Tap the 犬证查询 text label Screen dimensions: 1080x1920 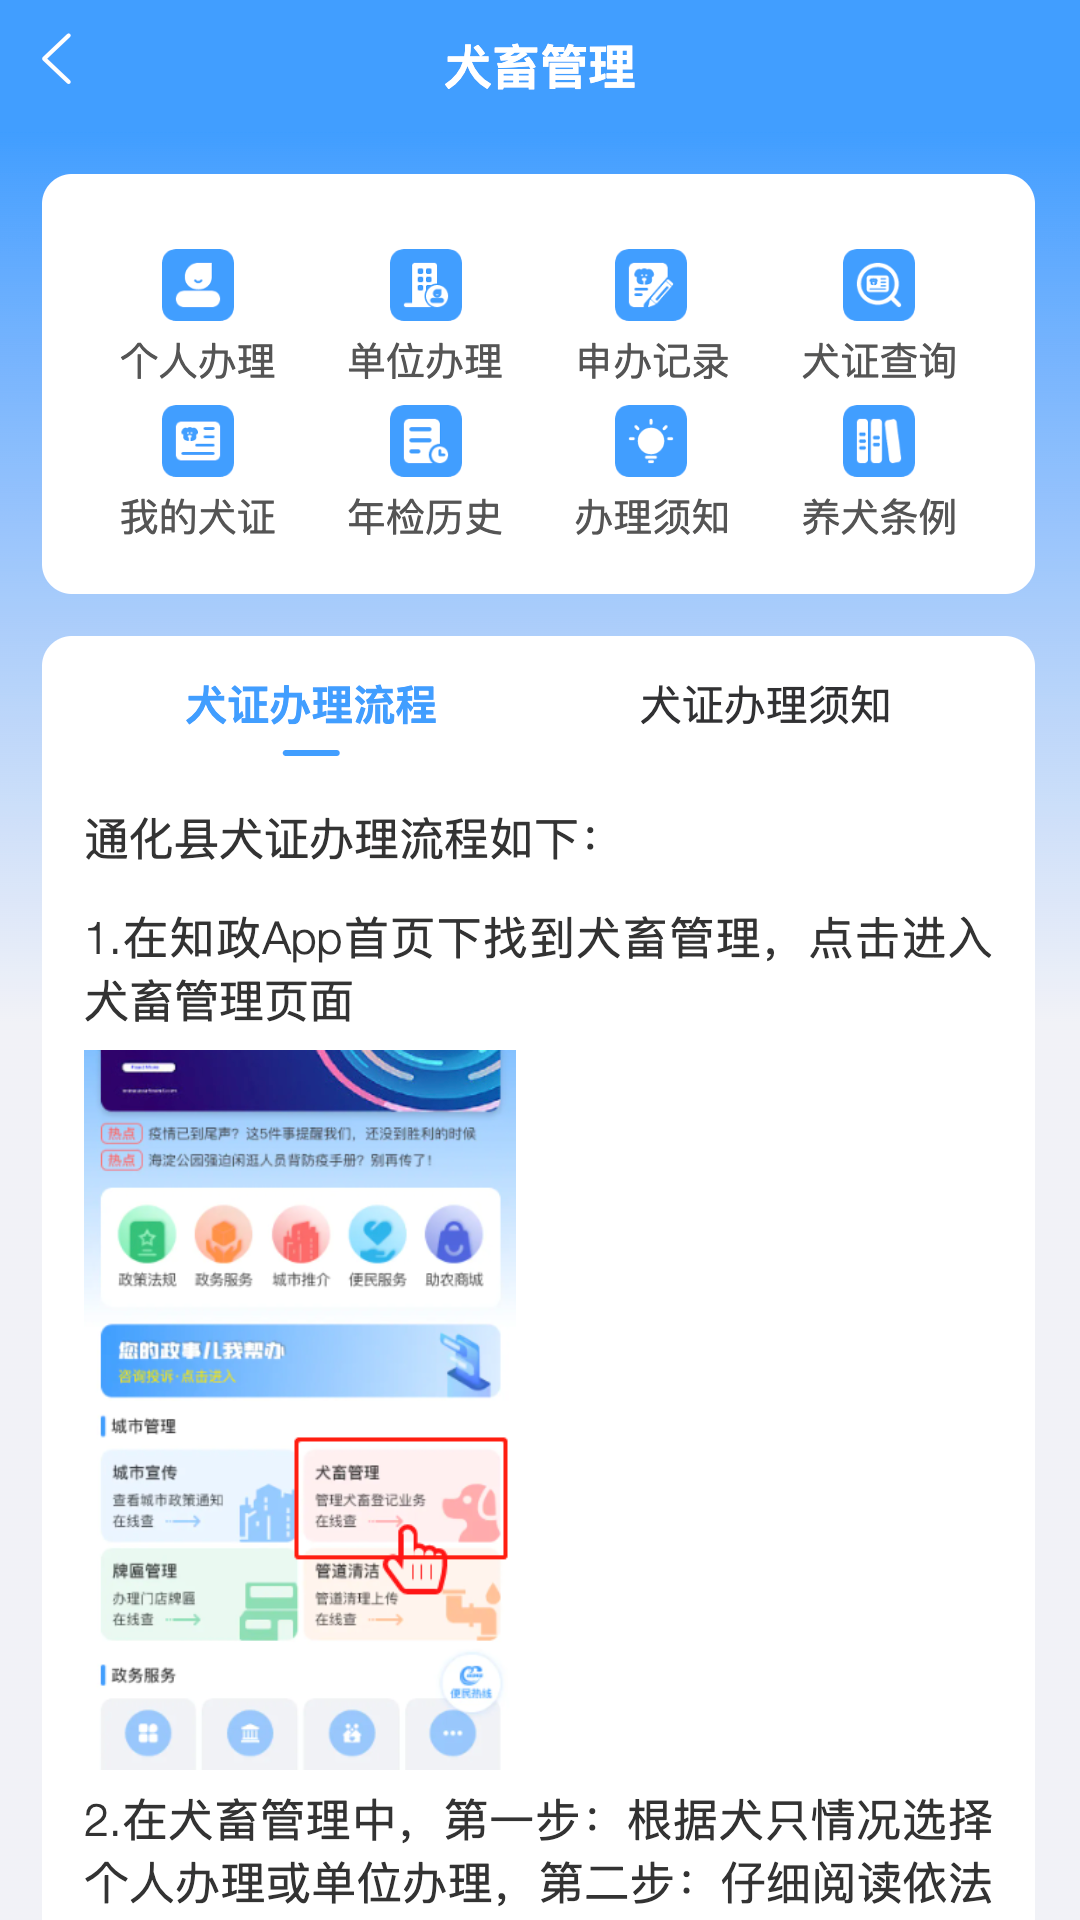[879, 361]
